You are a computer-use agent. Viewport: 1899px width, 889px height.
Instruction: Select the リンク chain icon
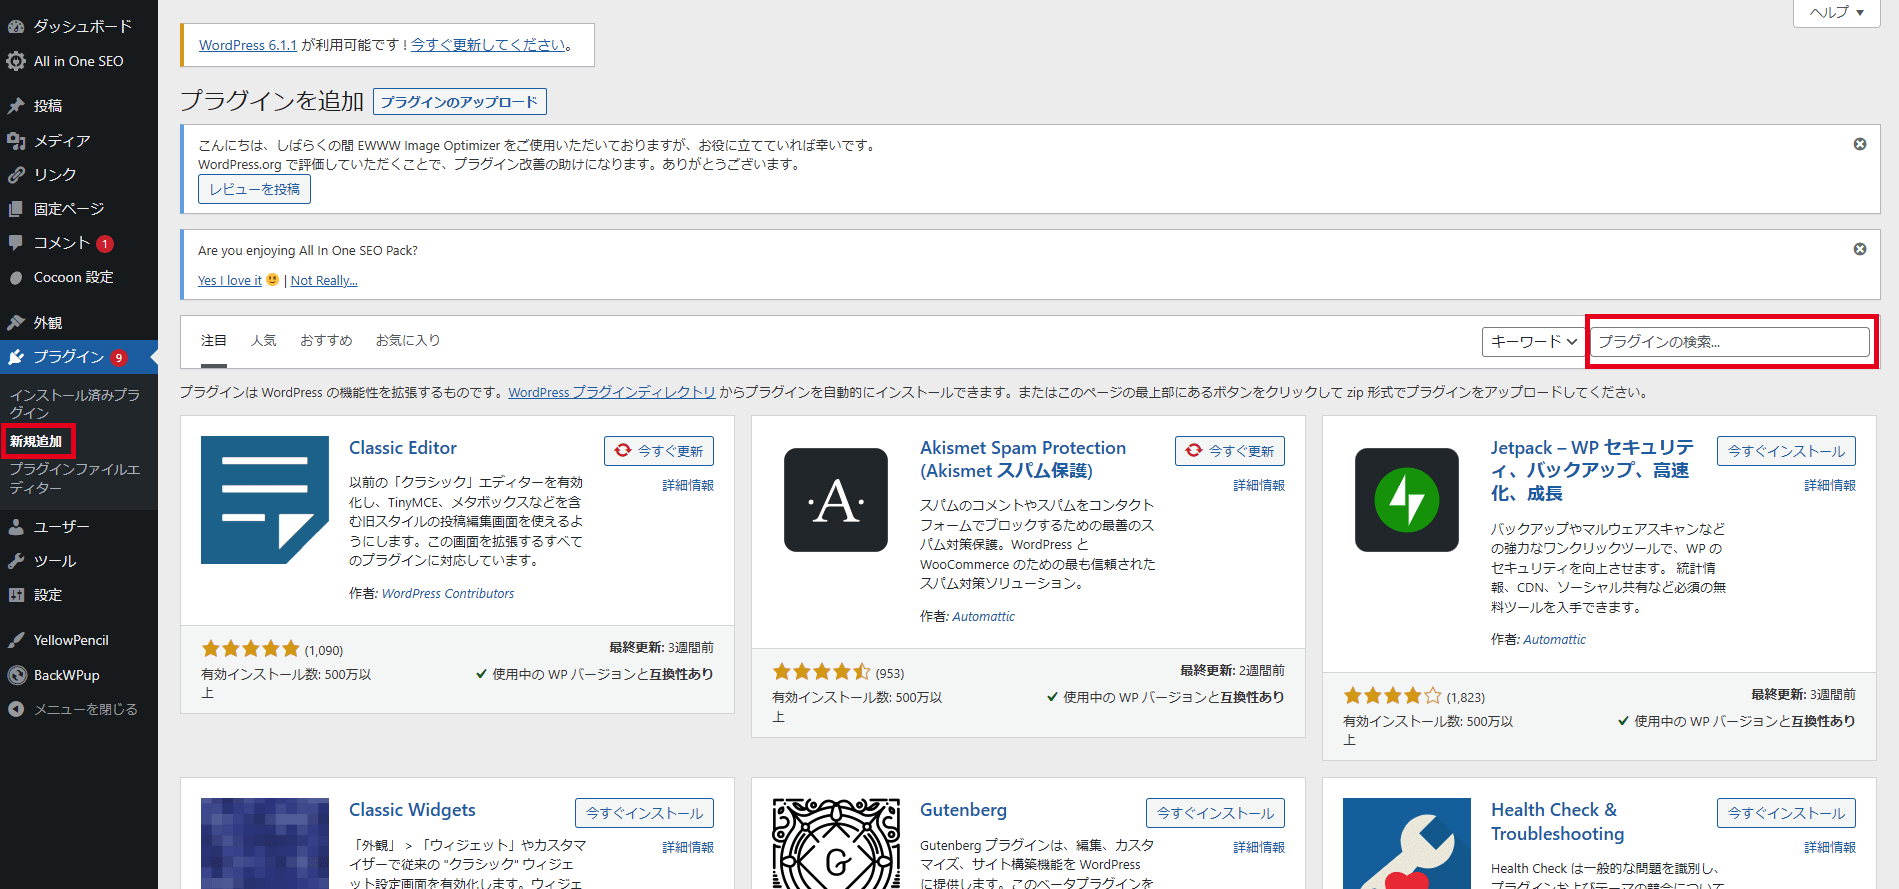click(x=16, y=175)
